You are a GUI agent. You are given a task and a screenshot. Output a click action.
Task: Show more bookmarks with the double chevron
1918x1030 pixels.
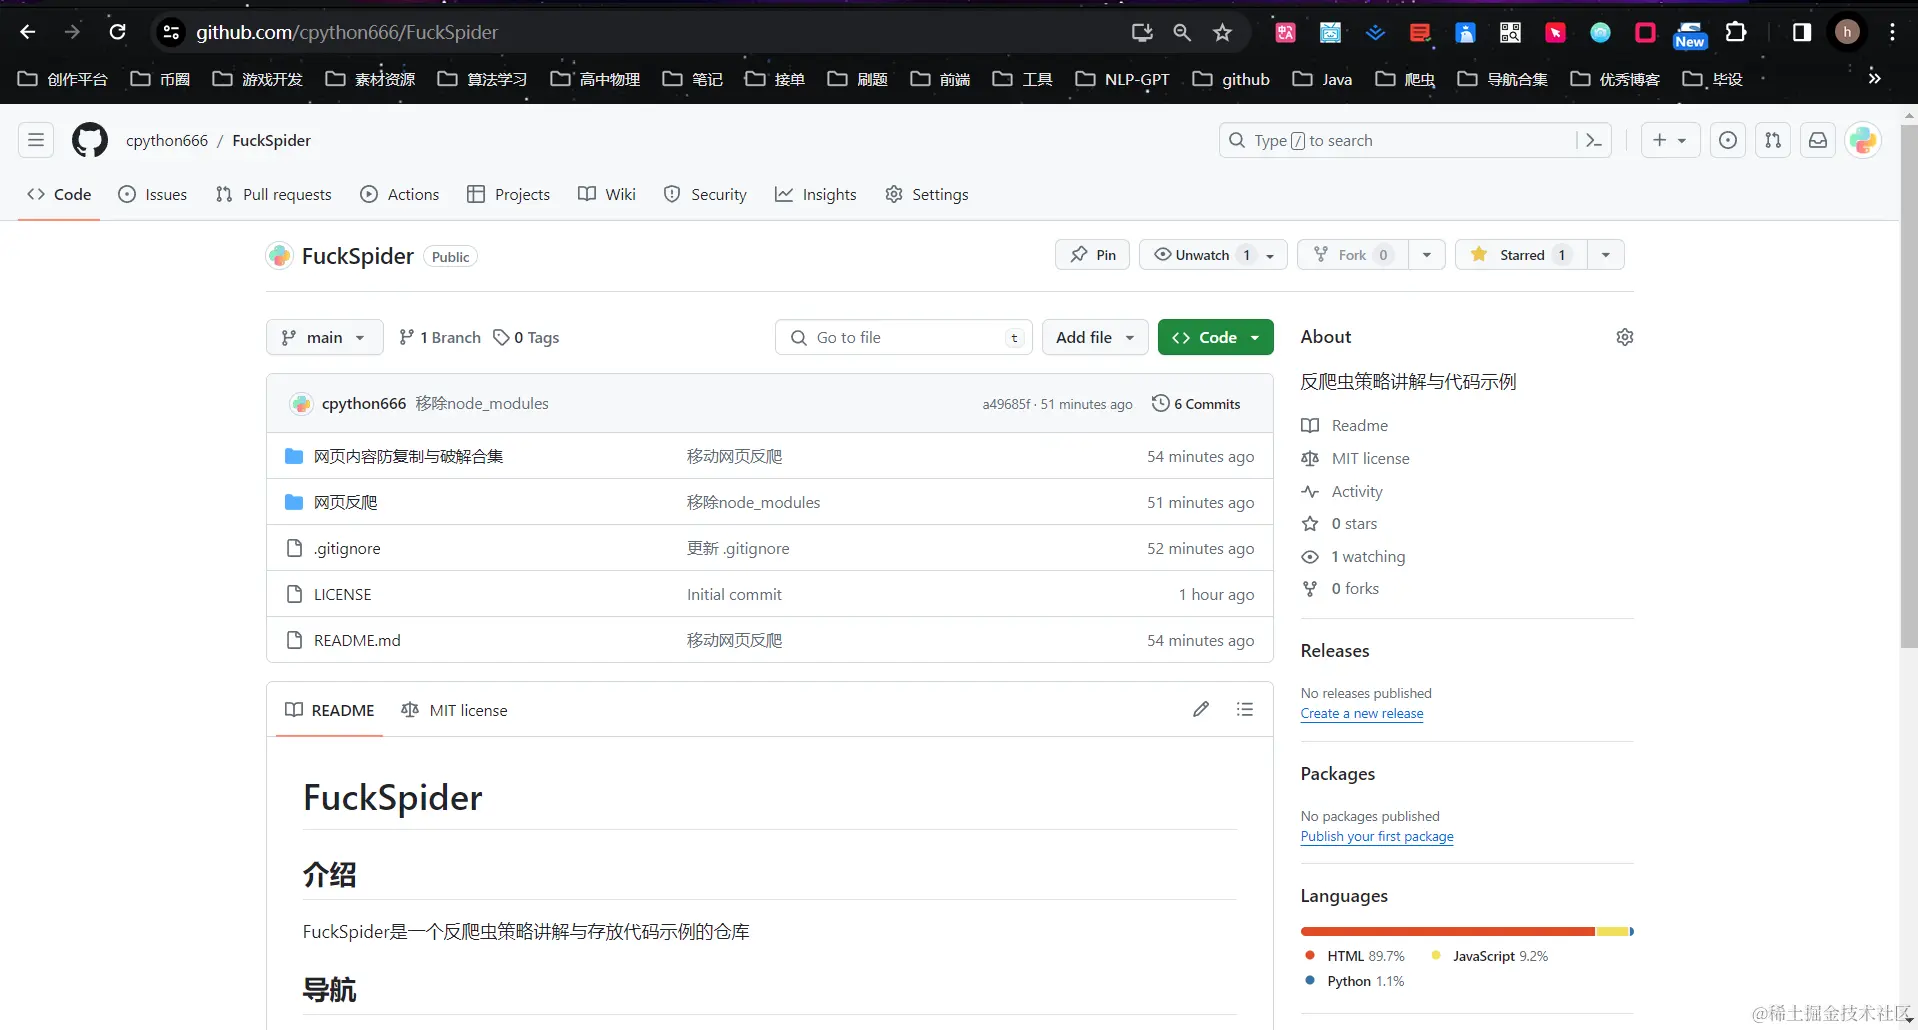pyautogui.click(x=1874, y=78)
